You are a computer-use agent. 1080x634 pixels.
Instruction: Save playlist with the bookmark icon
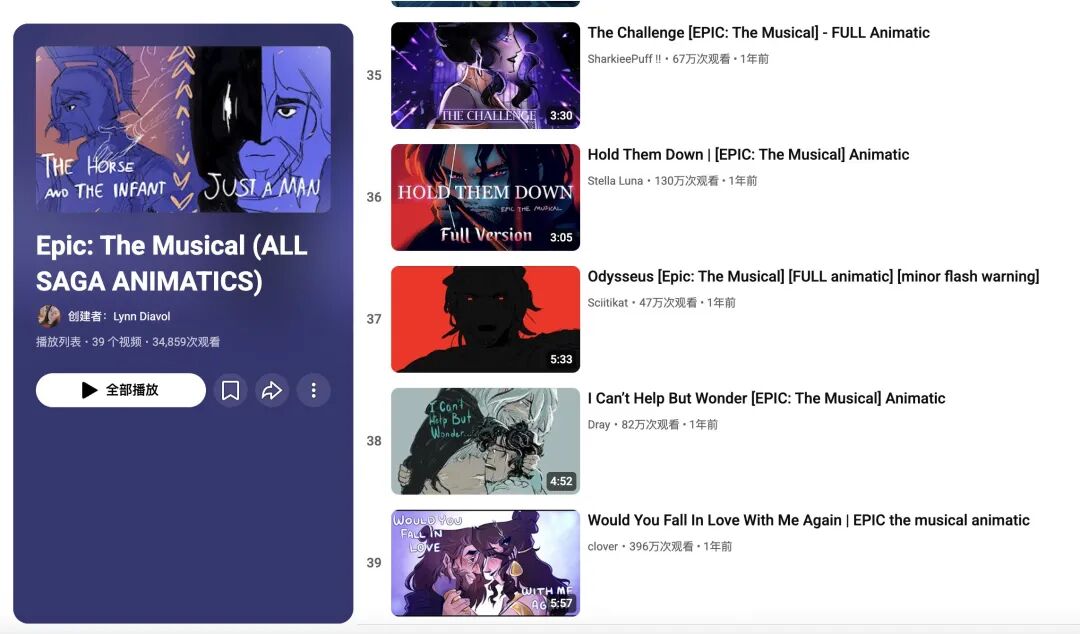pos(230,390)
